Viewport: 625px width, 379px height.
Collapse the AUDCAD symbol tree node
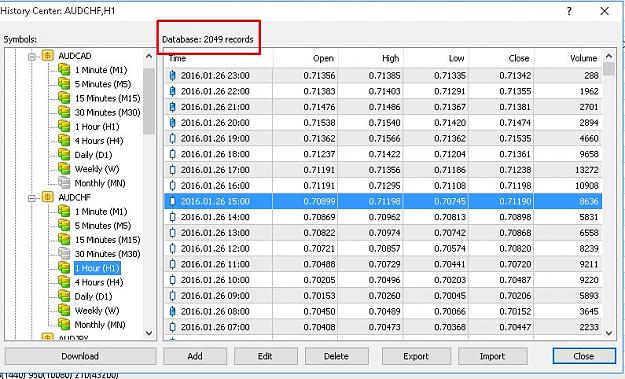pyautogui.click(x=31, y=56)
